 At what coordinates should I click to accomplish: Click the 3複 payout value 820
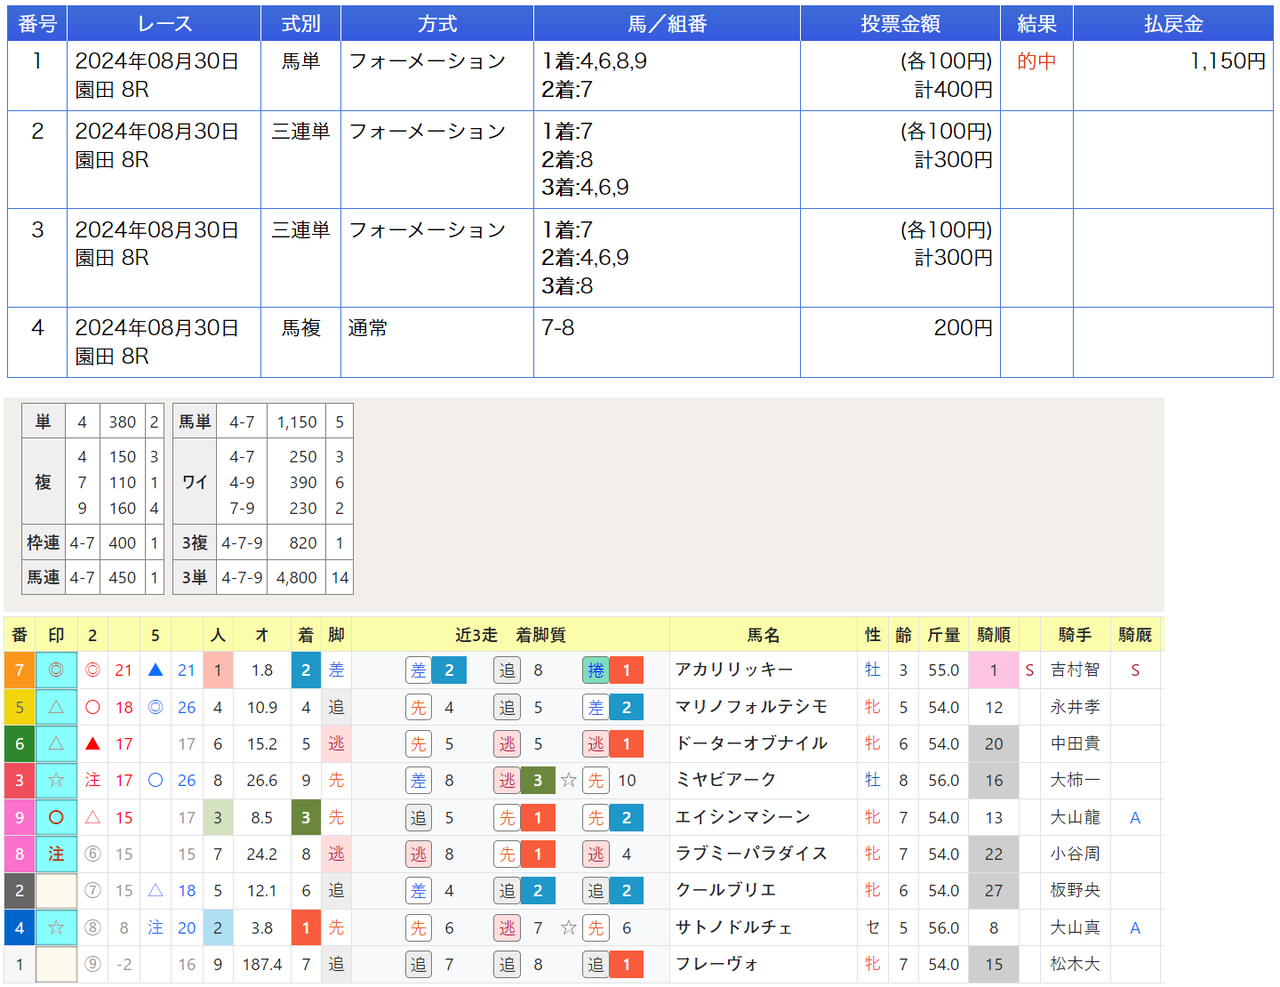coord(303,543)
